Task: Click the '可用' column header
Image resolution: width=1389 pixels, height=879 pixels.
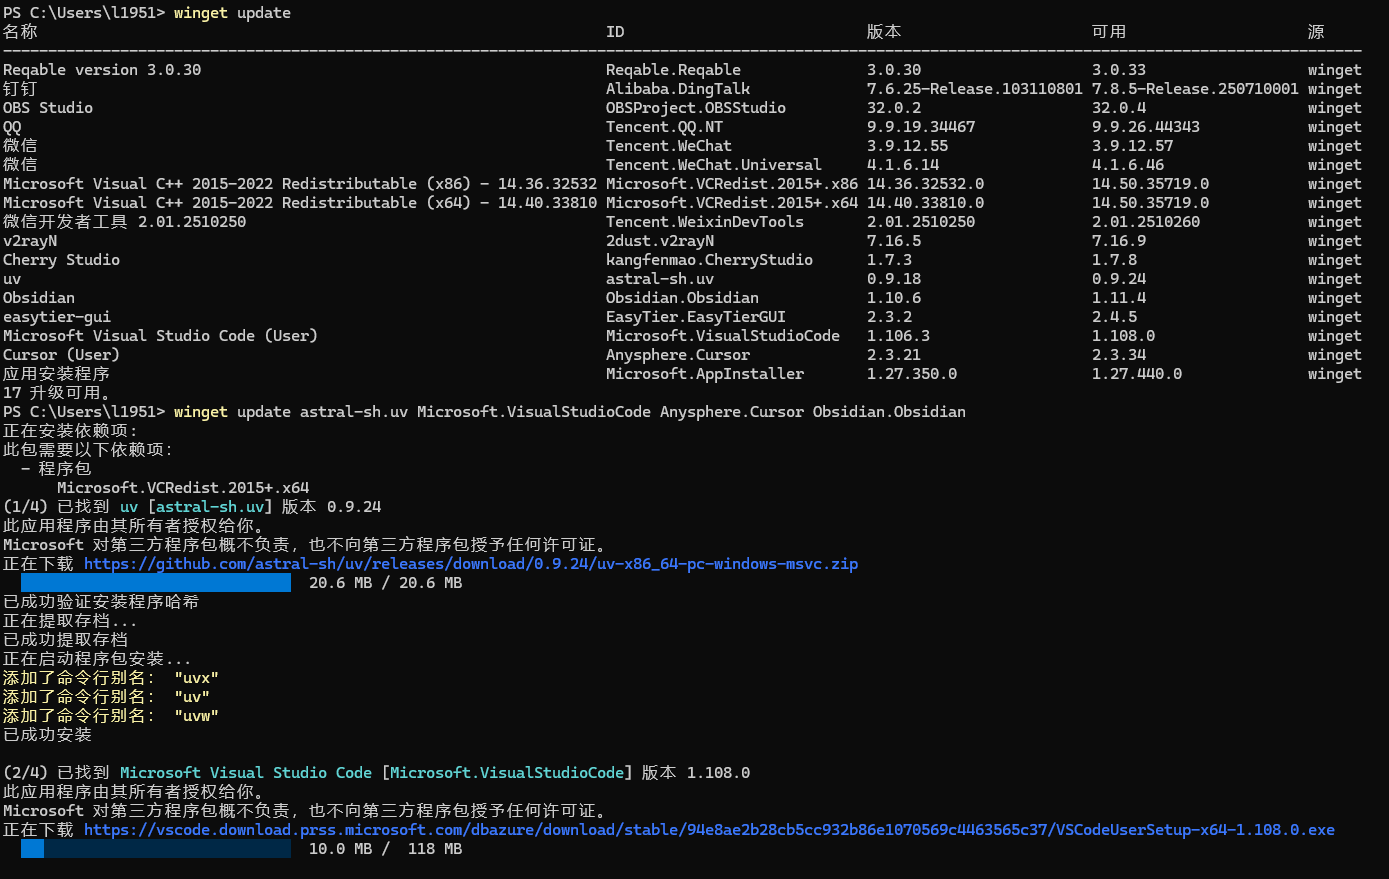Action: click(x=1109, y=32)
